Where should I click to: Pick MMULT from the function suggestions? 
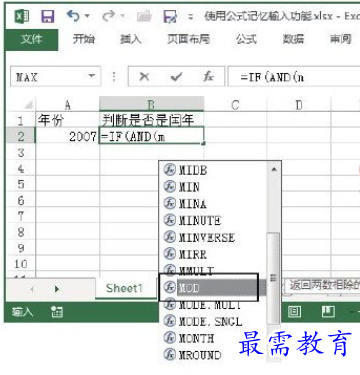[213, 270]
